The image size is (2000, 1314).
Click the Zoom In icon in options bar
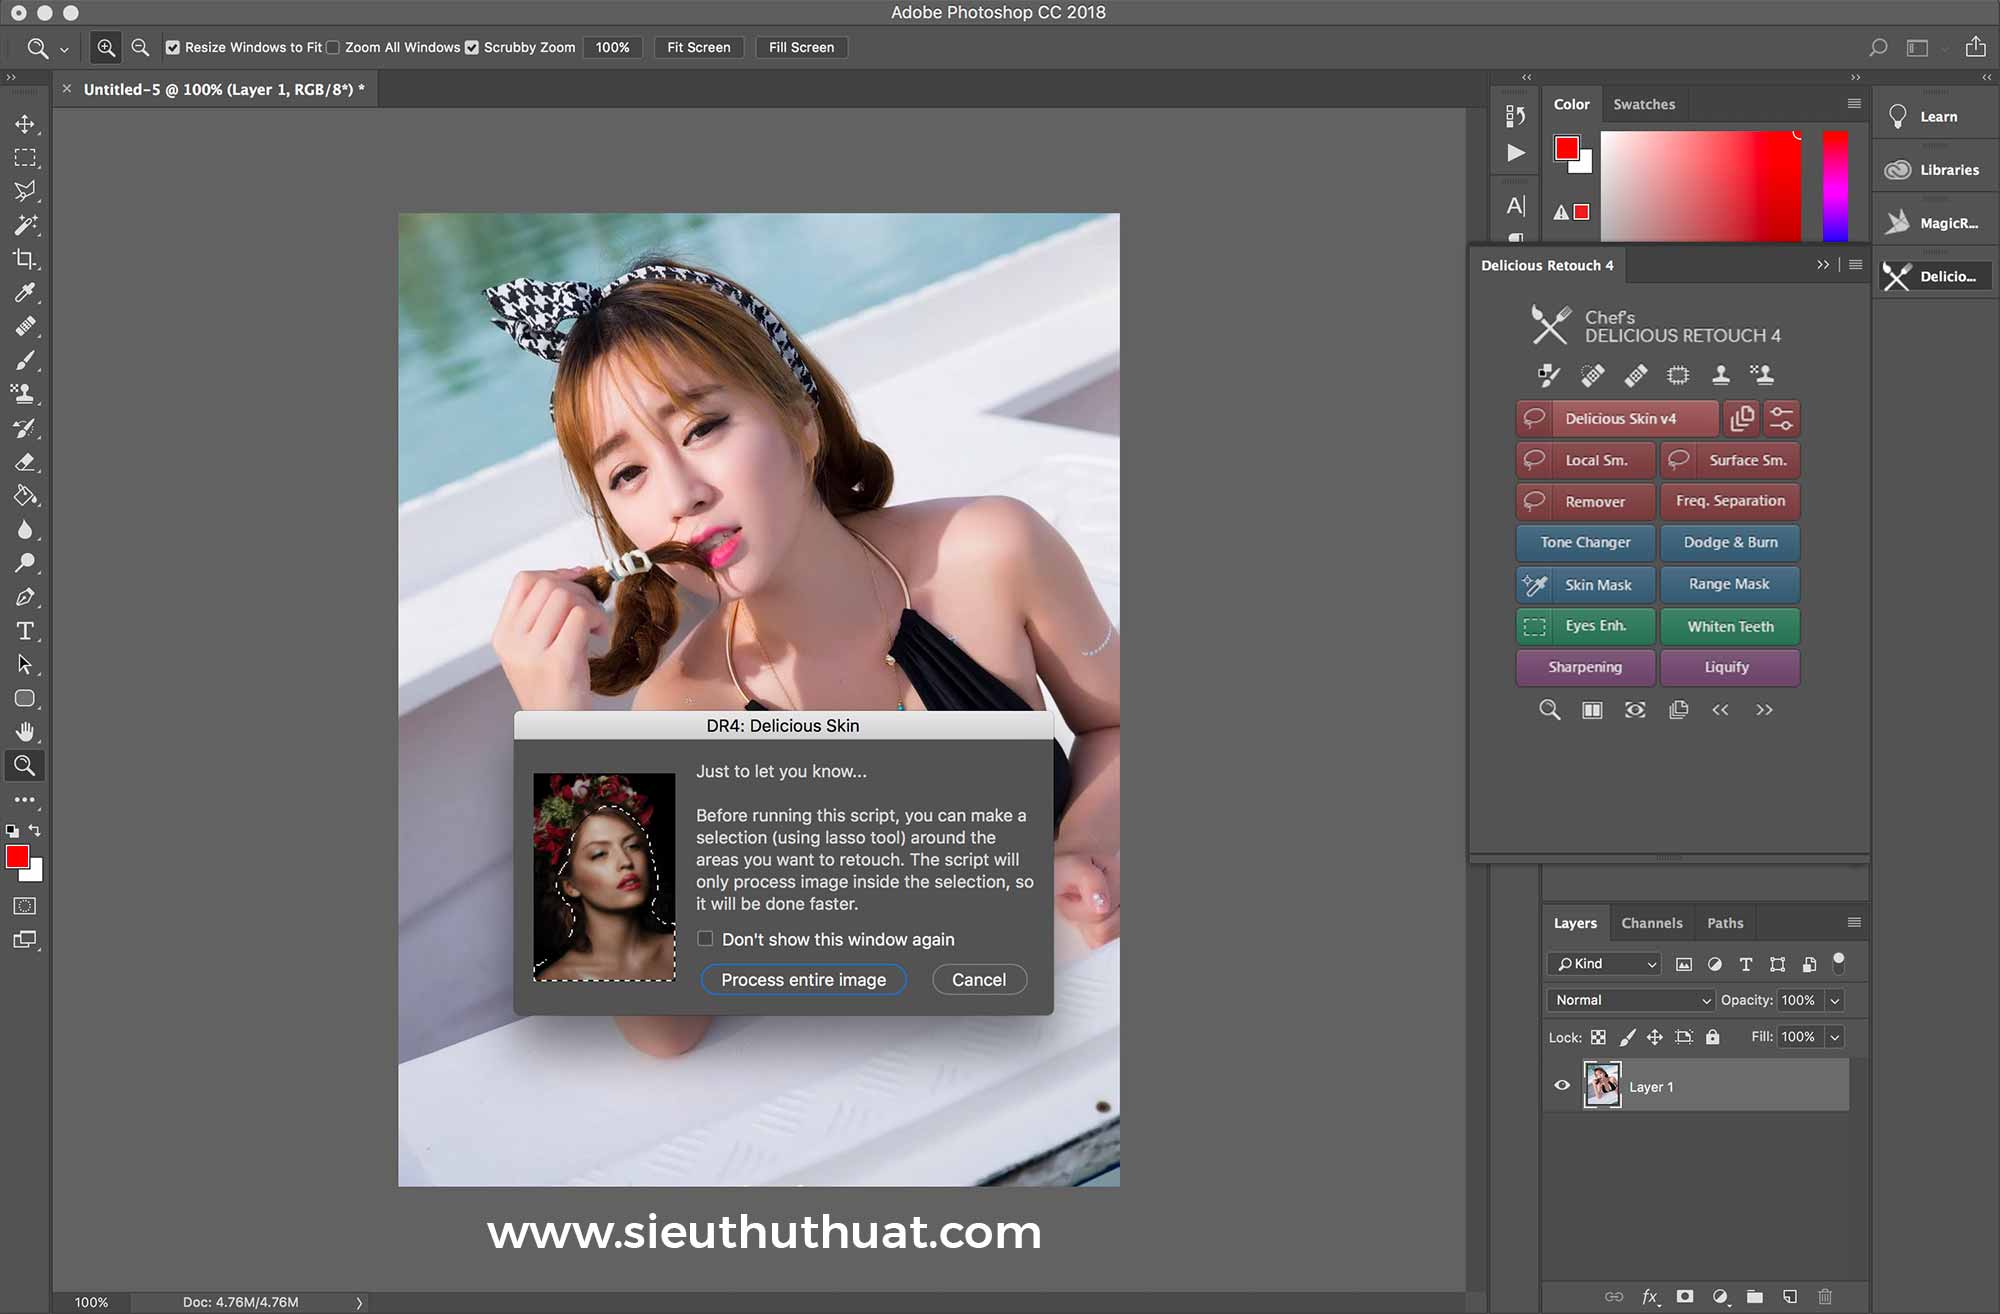pyautogui.click(x=106, y=47)
